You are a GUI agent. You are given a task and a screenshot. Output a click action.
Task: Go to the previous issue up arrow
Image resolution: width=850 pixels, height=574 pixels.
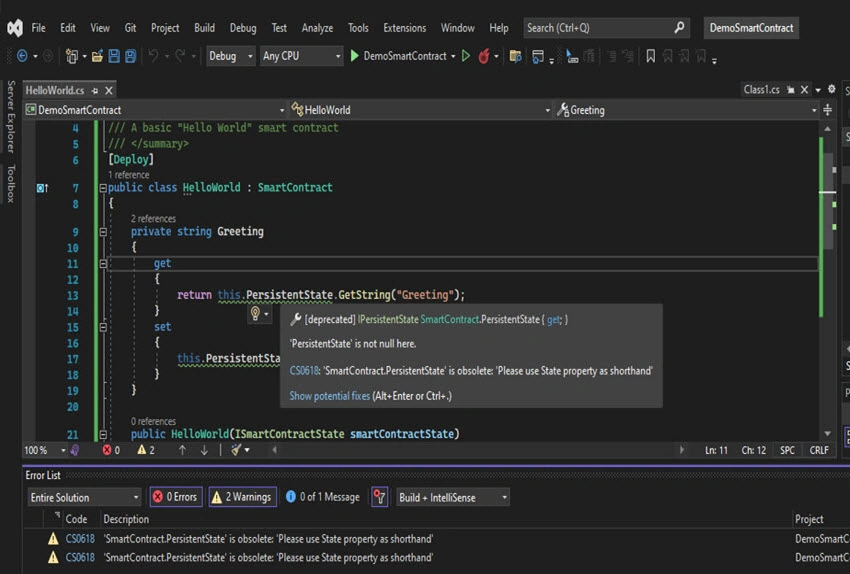[182, 450]
